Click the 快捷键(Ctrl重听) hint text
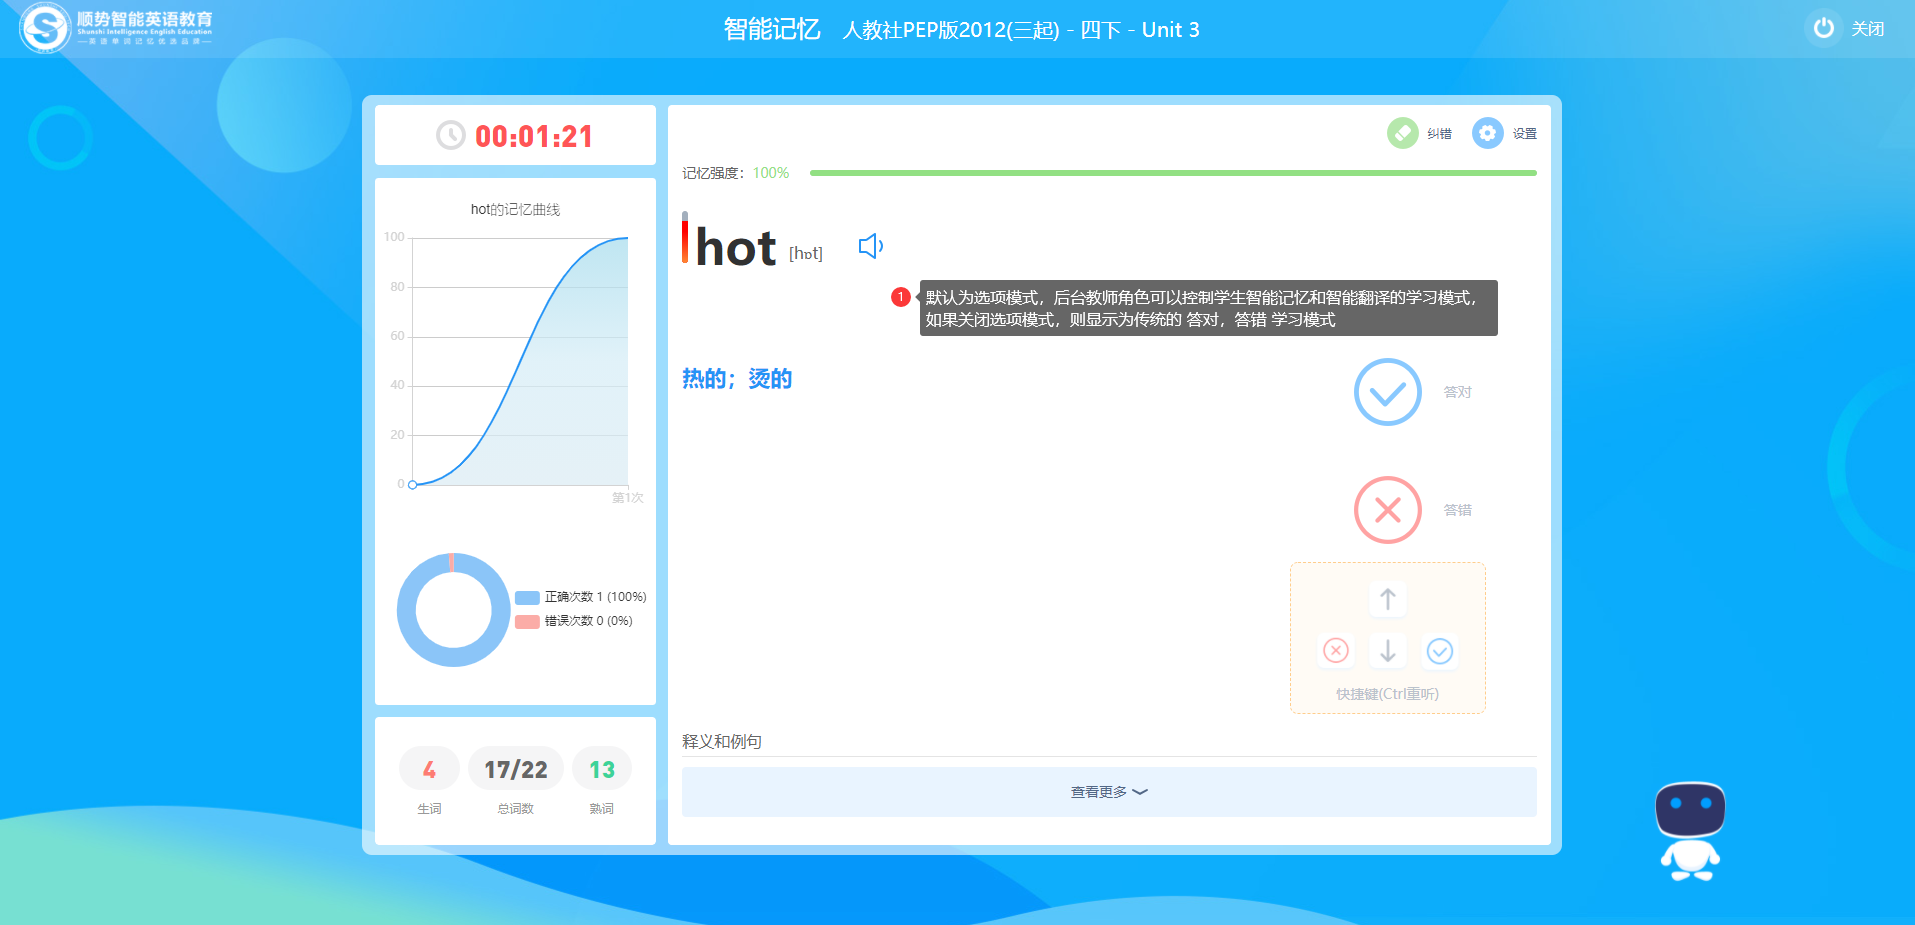 1387,694
